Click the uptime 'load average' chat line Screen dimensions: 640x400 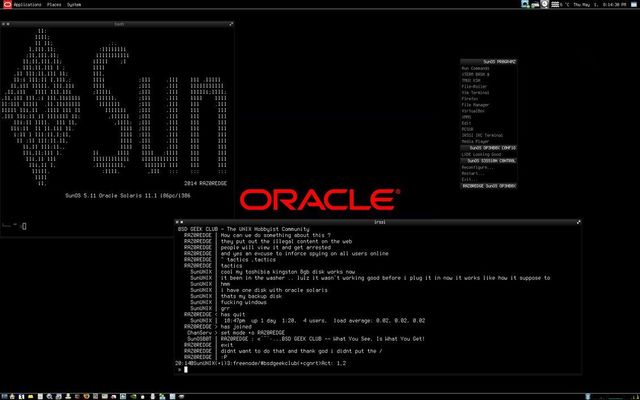click(324, 321)
